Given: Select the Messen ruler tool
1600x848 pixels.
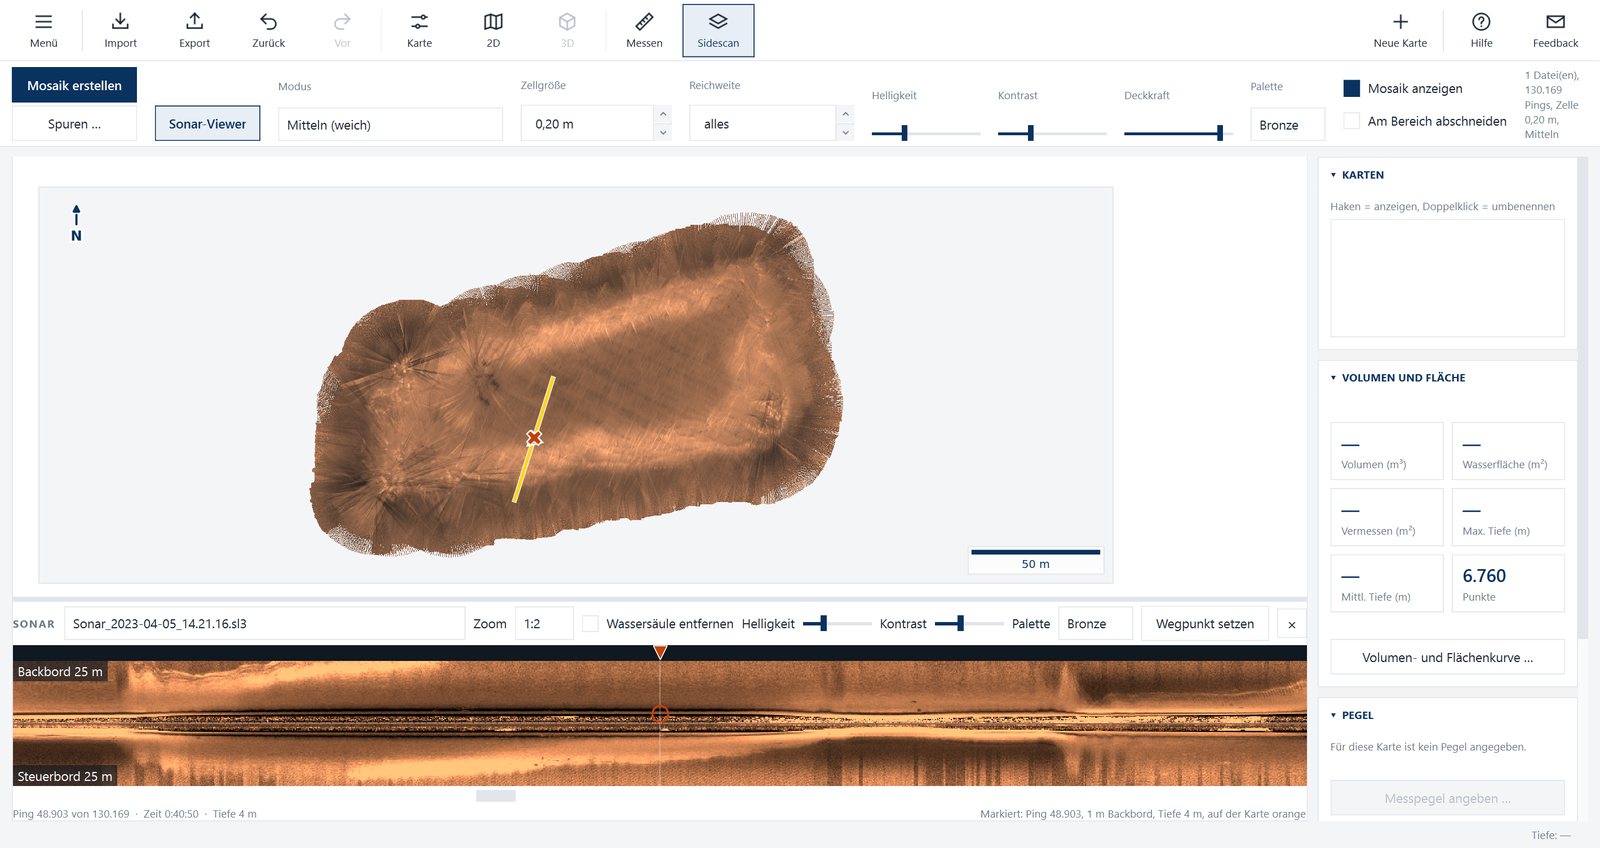Looking at the screenshot, I should (644, 22).
